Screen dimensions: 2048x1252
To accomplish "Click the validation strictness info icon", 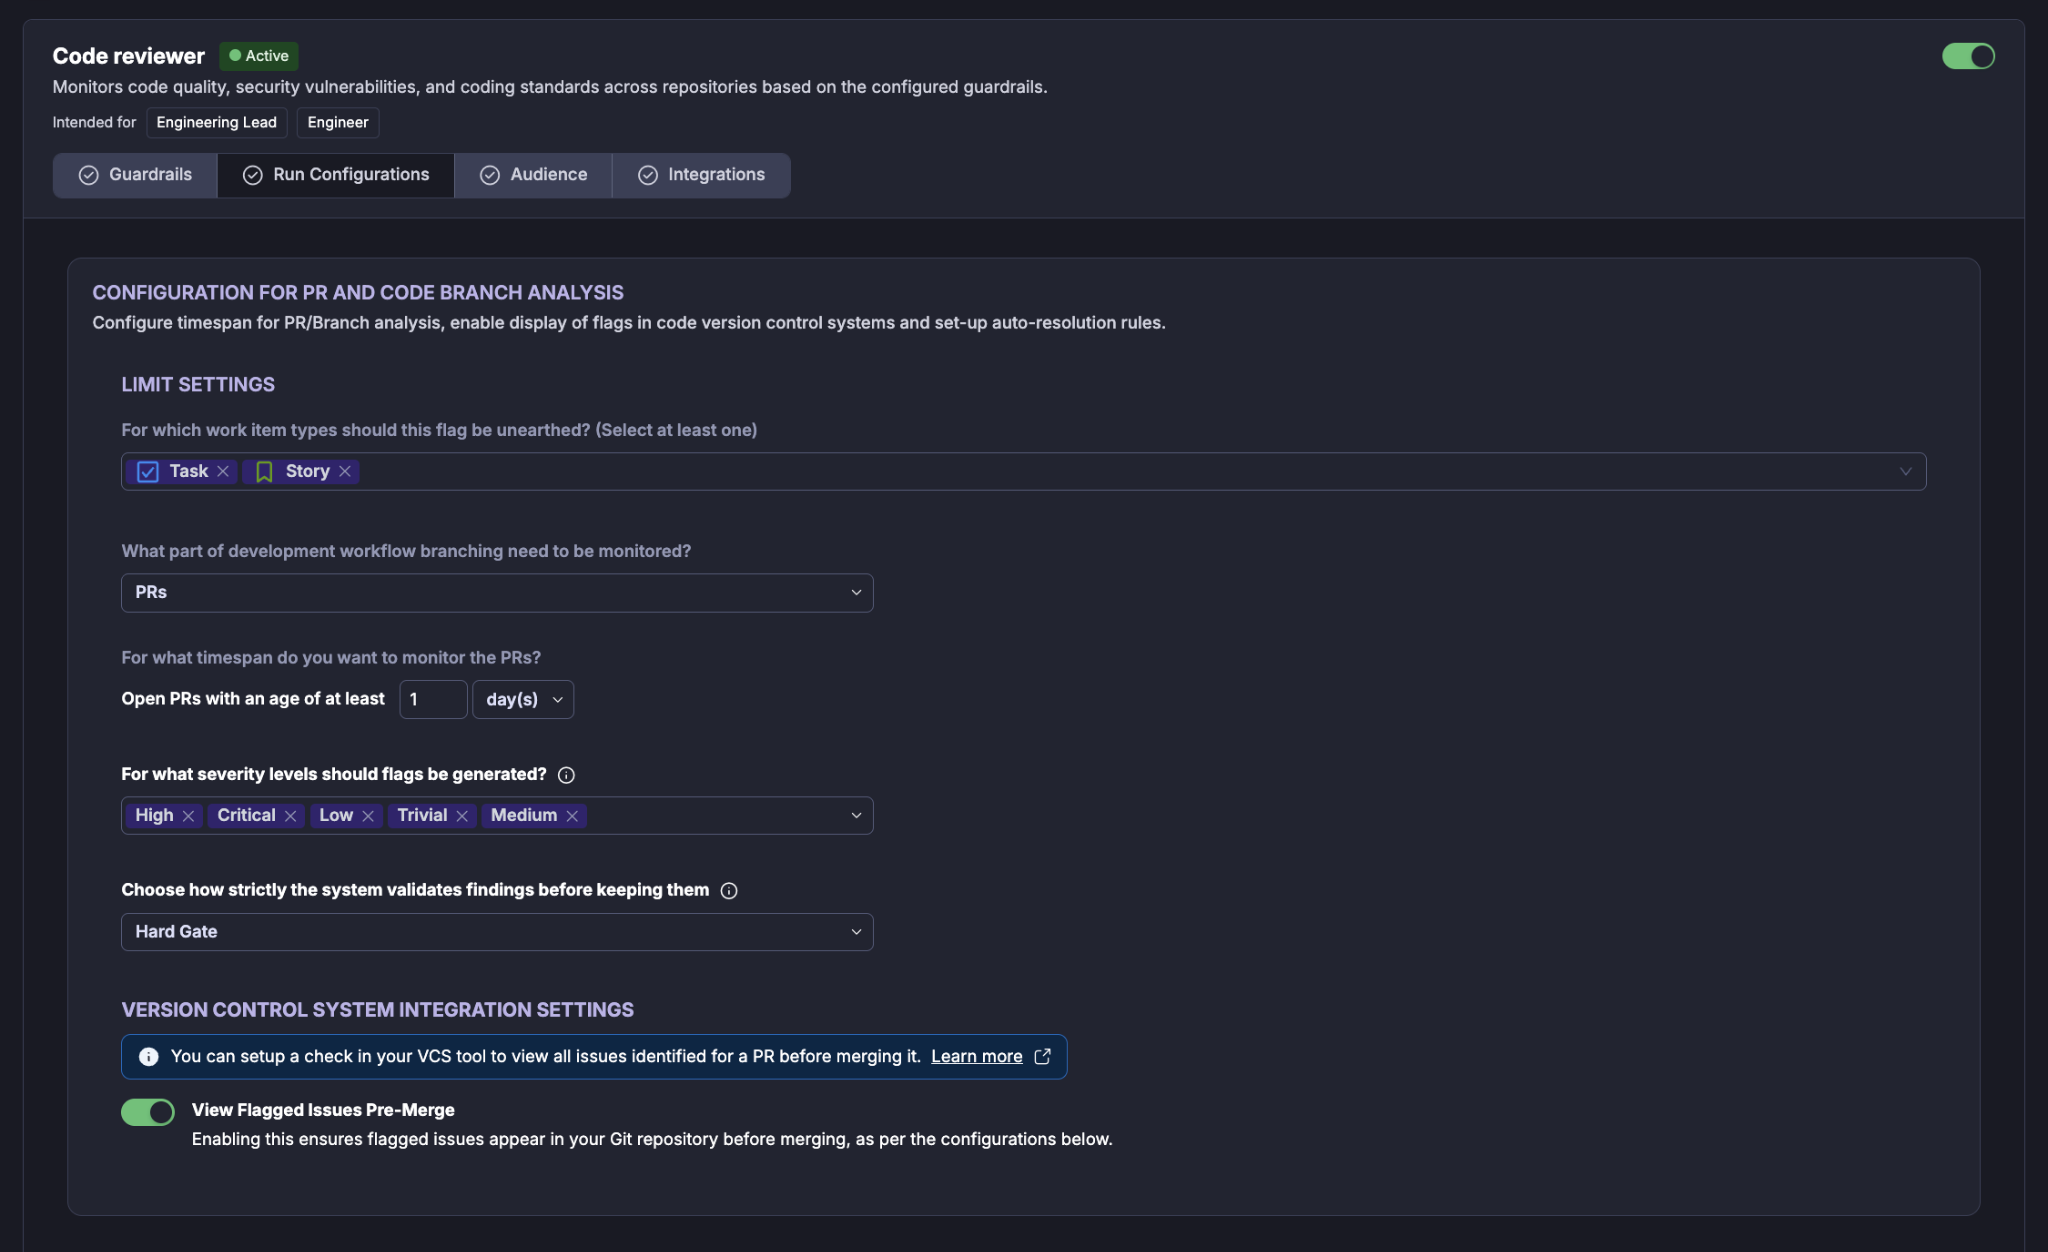I will click(729, 891).
